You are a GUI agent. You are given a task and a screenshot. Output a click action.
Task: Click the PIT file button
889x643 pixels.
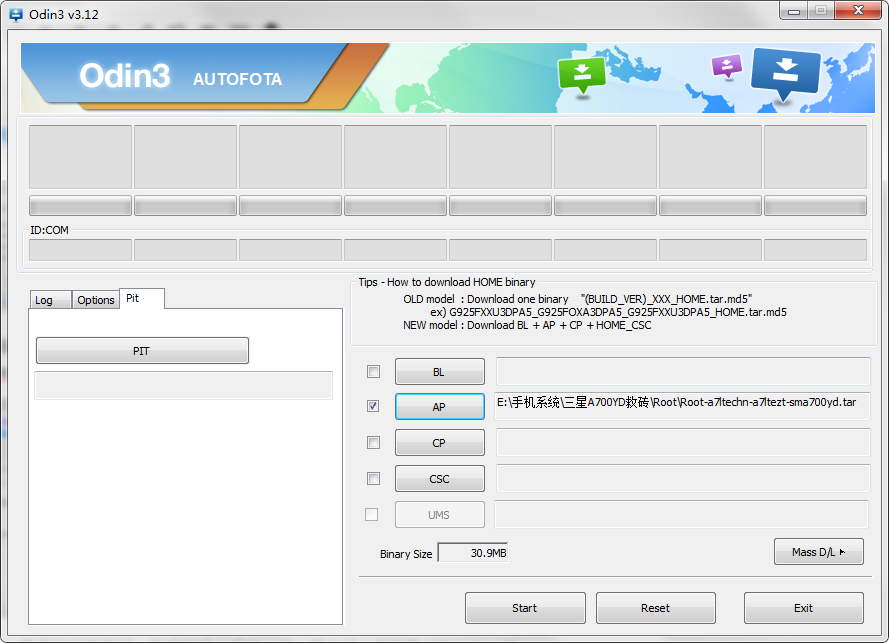click(x=142, y=350)
